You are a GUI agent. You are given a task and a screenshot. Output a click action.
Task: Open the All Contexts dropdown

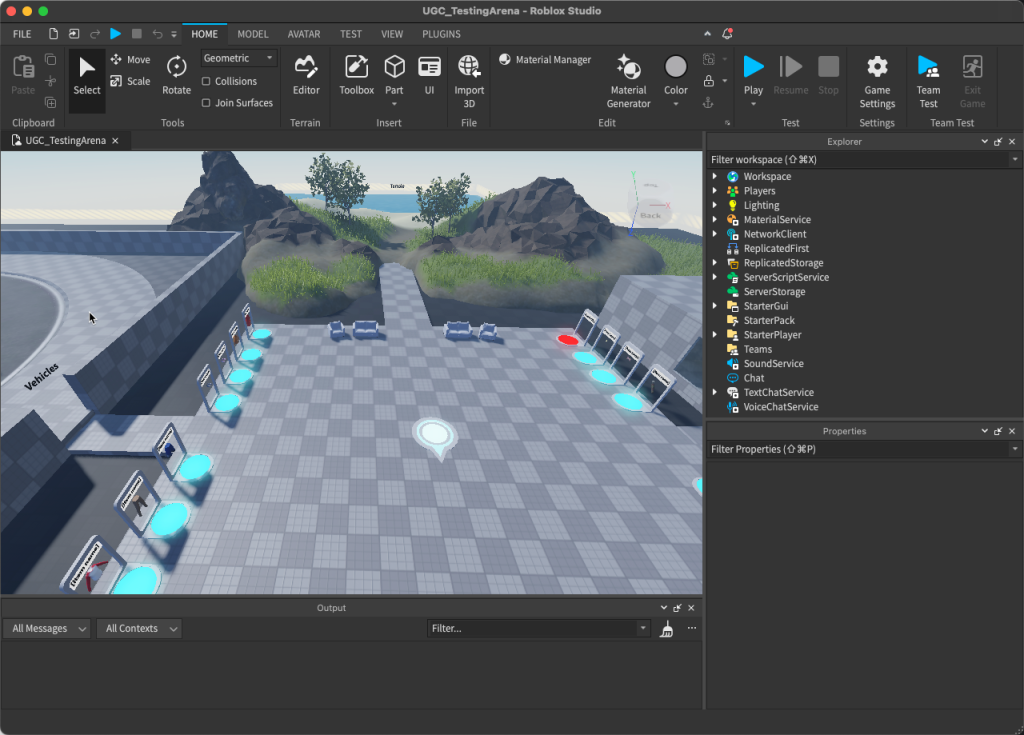[x=139, y=629]
